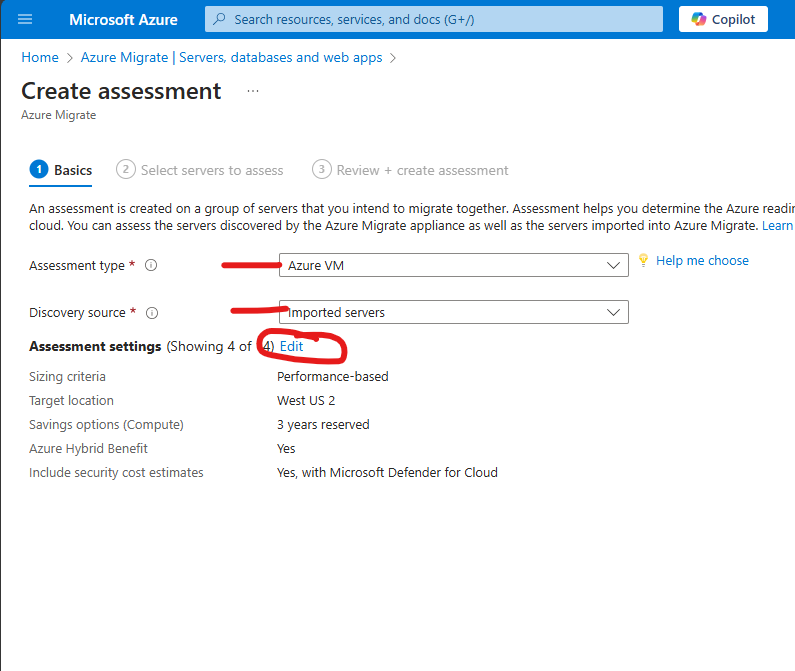Edit the assessment settings
The image size is (795, 671).
(x=291, y=346)
